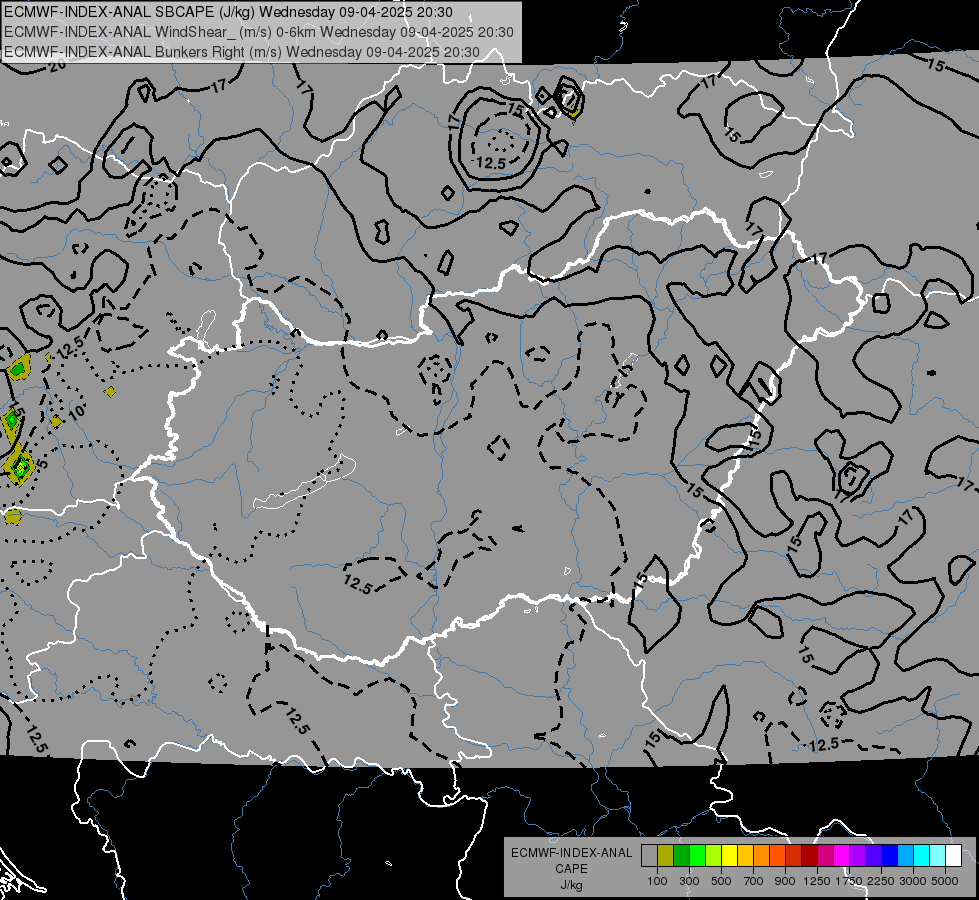
Task: Click the 5000 value under legend
Action: tap(945, 881)
